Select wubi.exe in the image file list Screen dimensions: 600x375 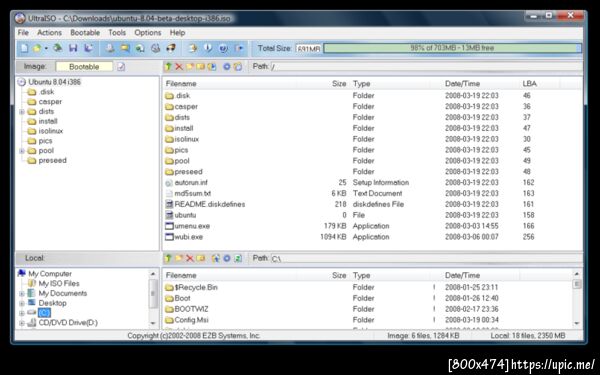coord(189,237)
